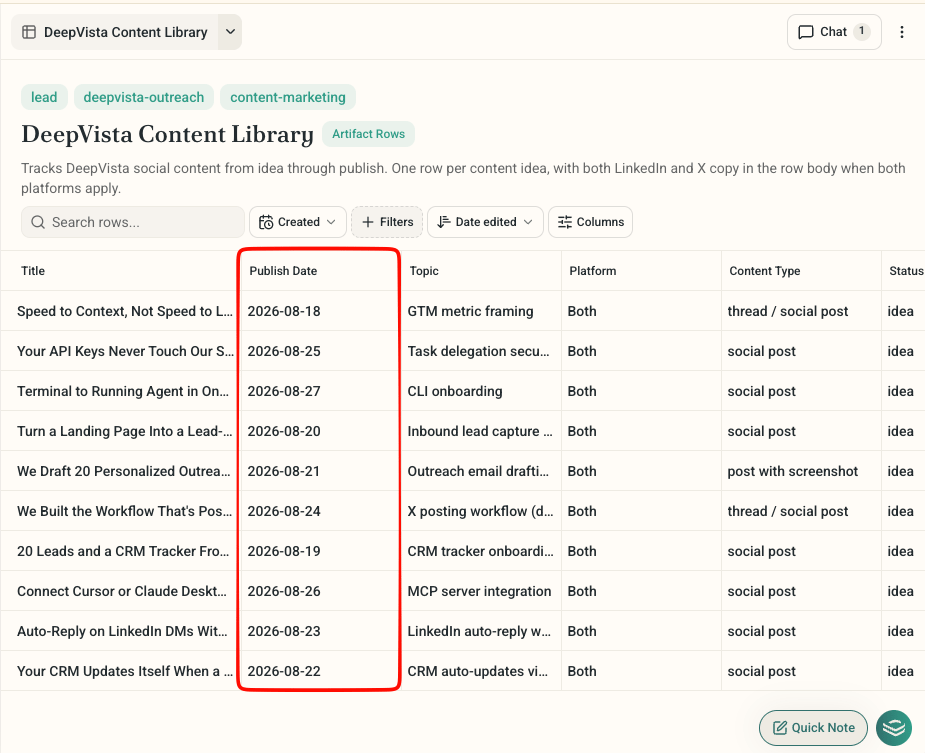This screenshot has height=753, width=925.
Task: Click the Content Type column header
Action: click(765, 271)
